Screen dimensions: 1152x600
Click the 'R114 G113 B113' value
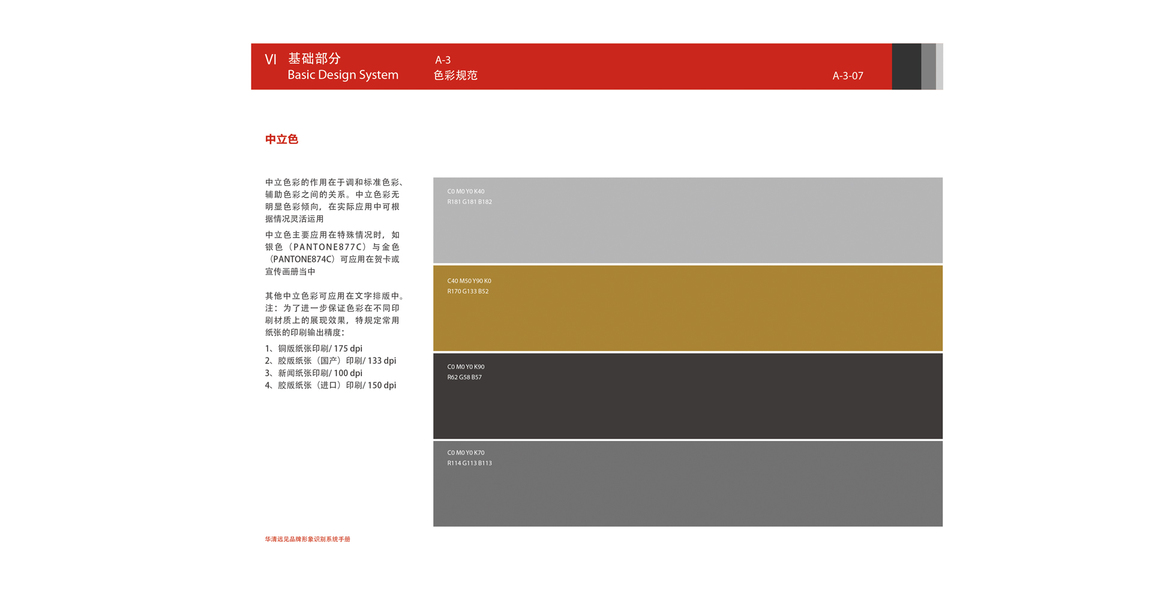click(469, 463)
